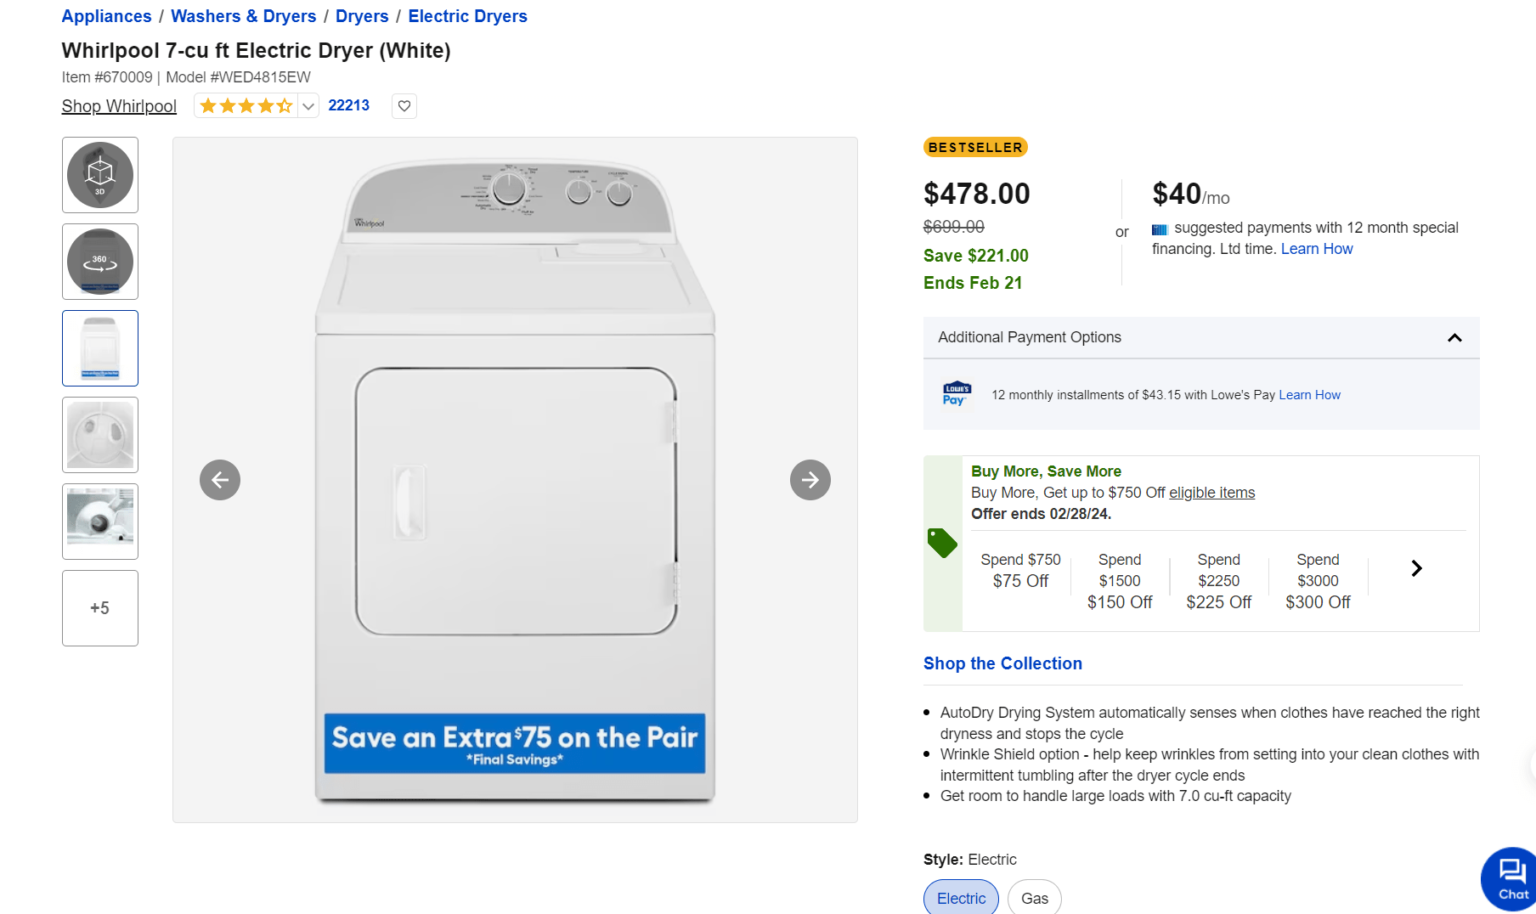Open the 3D view thumbnail icon
This screenshot has width=1536, height=914.
point(100,175)
